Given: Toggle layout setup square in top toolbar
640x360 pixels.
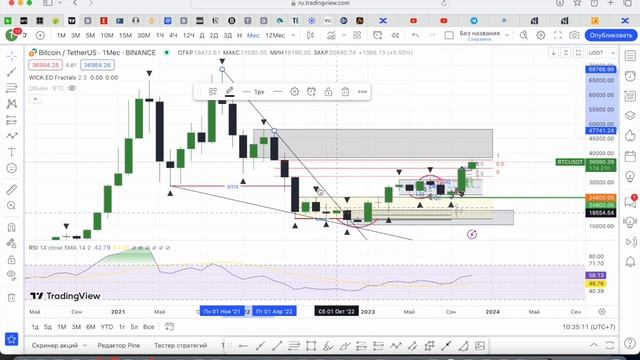Looking at the screenshot, I should click(x=449, y=36).
